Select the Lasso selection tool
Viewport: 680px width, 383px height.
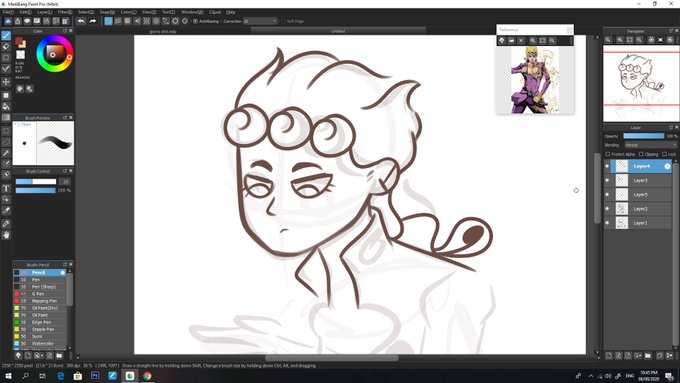[6, 142]
